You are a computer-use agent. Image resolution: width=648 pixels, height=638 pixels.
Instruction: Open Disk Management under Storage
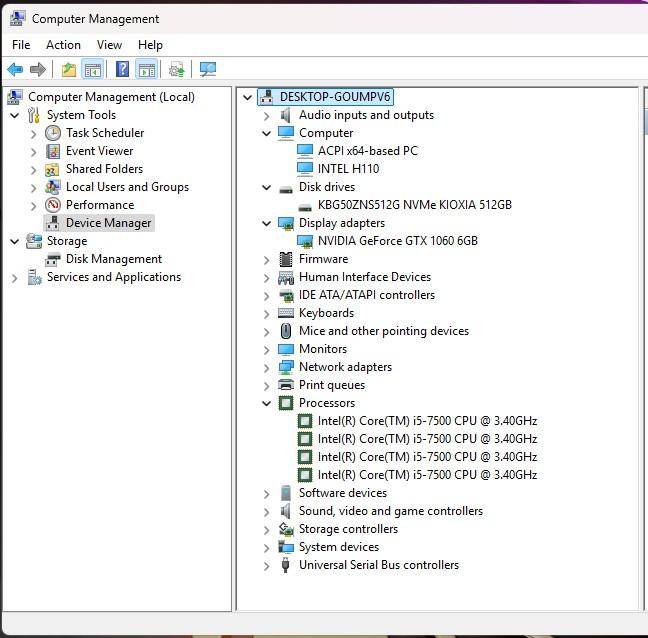114,259
